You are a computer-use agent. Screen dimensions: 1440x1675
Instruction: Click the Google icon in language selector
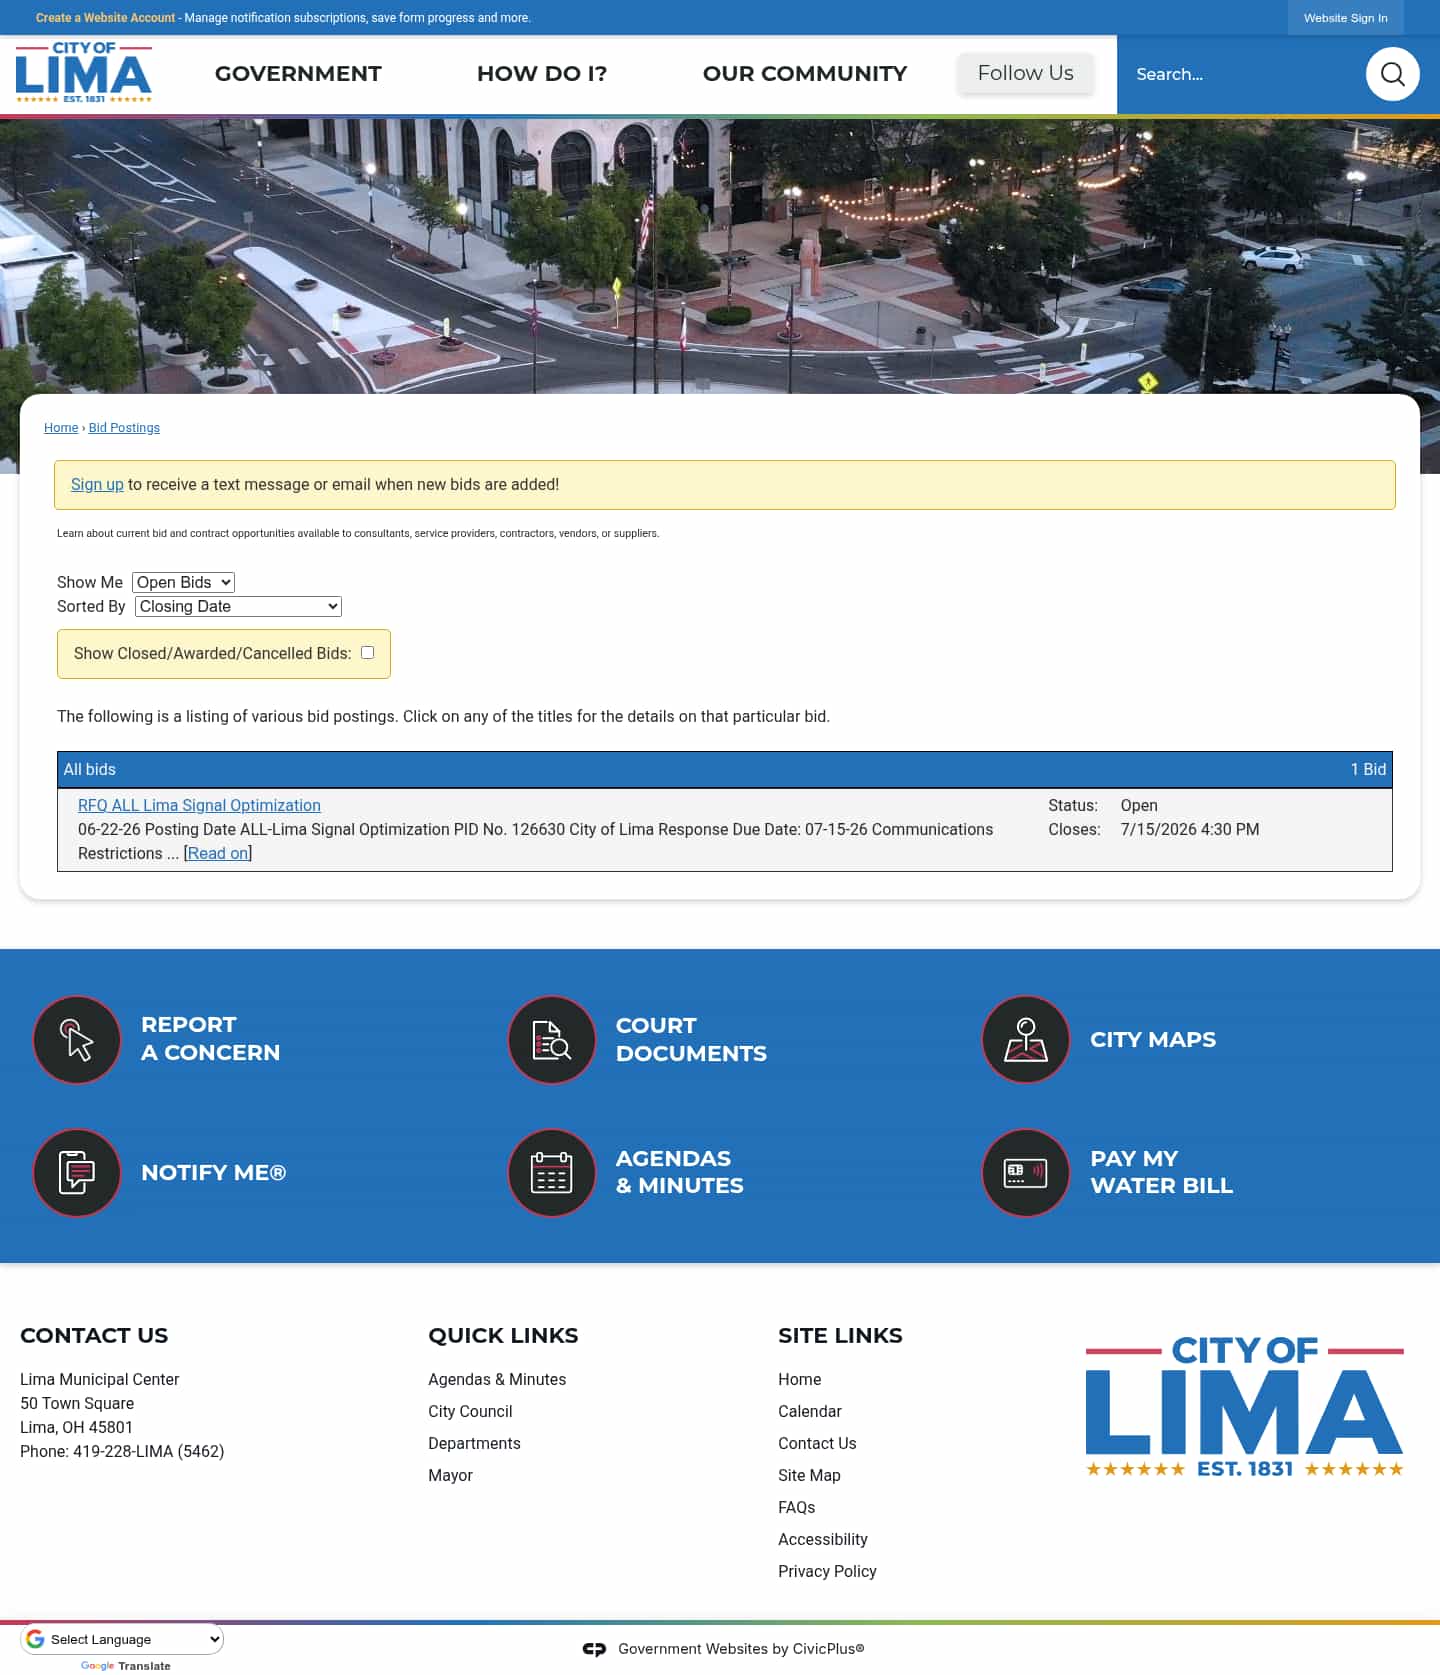pyautogui.click(x=36, y=1639)
